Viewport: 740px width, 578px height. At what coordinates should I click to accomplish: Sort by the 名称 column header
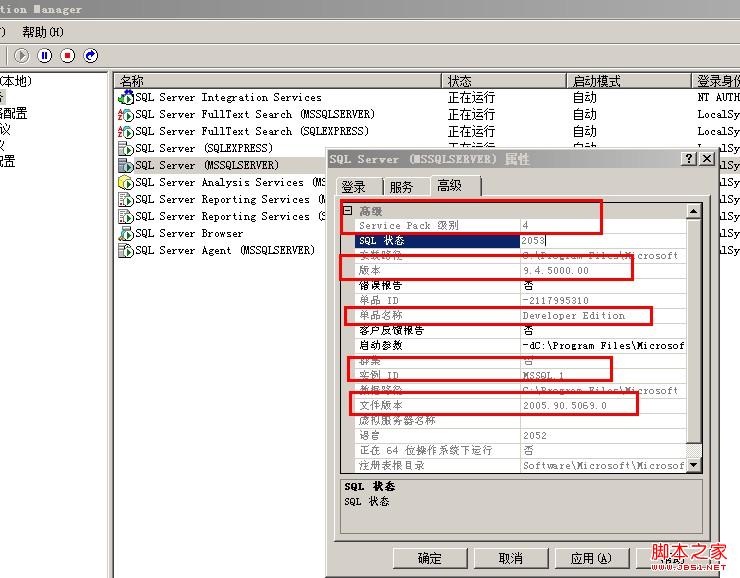277,81
